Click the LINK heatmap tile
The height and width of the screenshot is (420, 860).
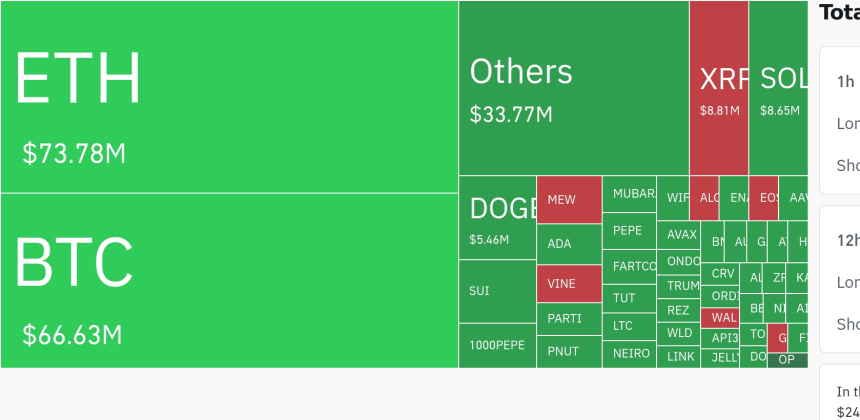(679, 356)
